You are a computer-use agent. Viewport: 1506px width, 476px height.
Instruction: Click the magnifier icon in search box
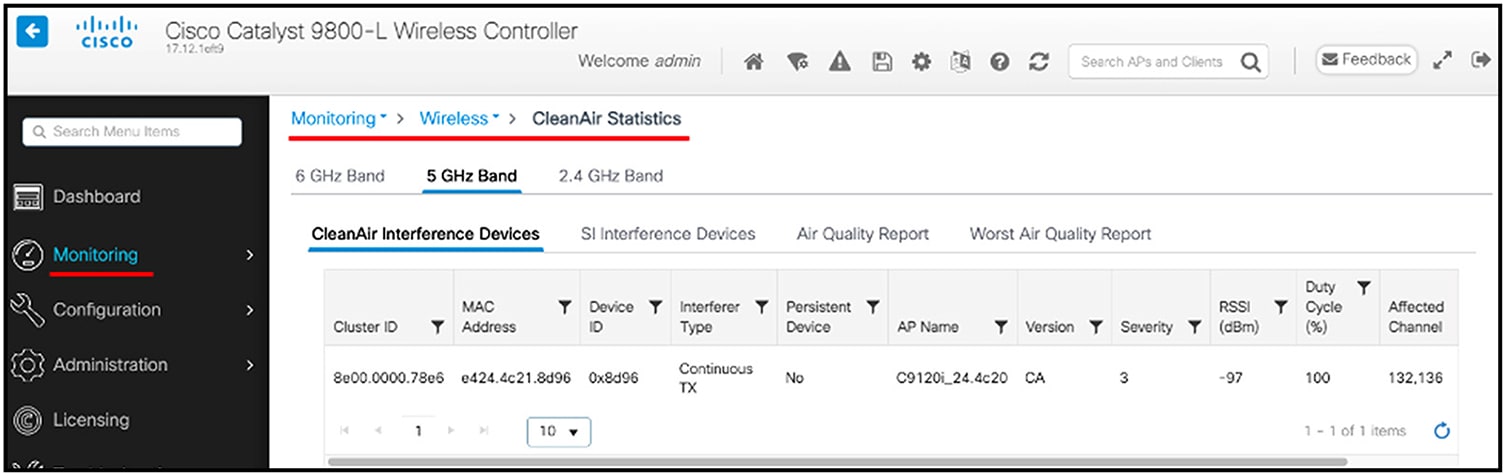click(1250, 62)
